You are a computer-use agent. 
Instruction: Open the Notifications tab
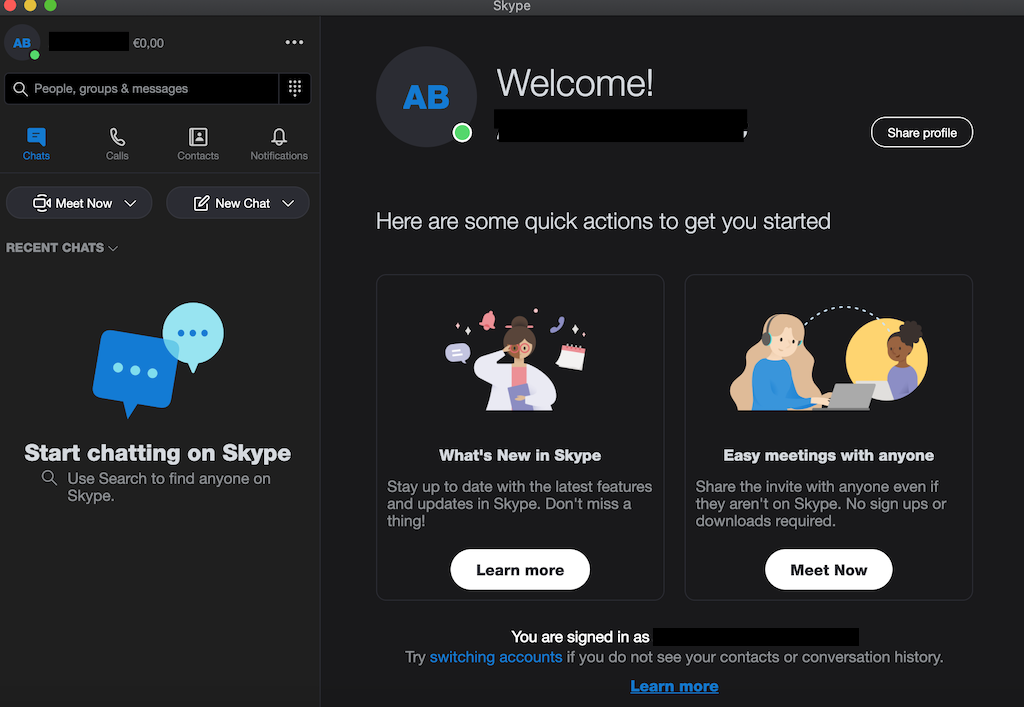(x=279, y=144)
